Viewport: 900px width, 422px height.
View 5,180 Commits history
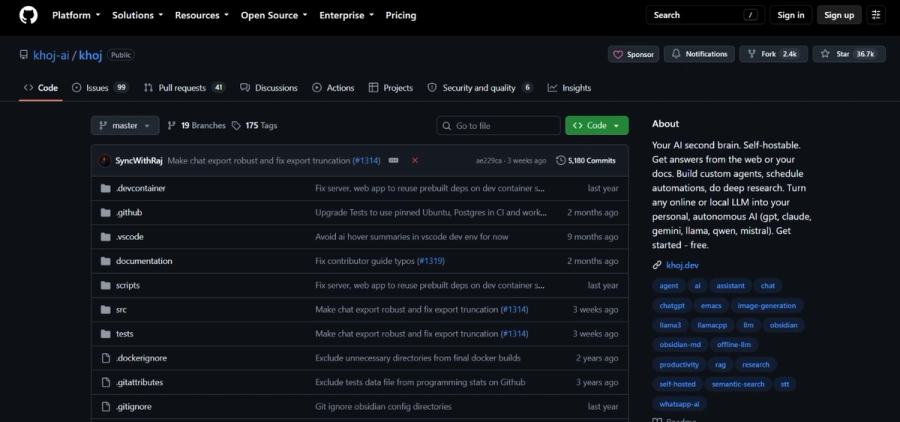[585, 161]
